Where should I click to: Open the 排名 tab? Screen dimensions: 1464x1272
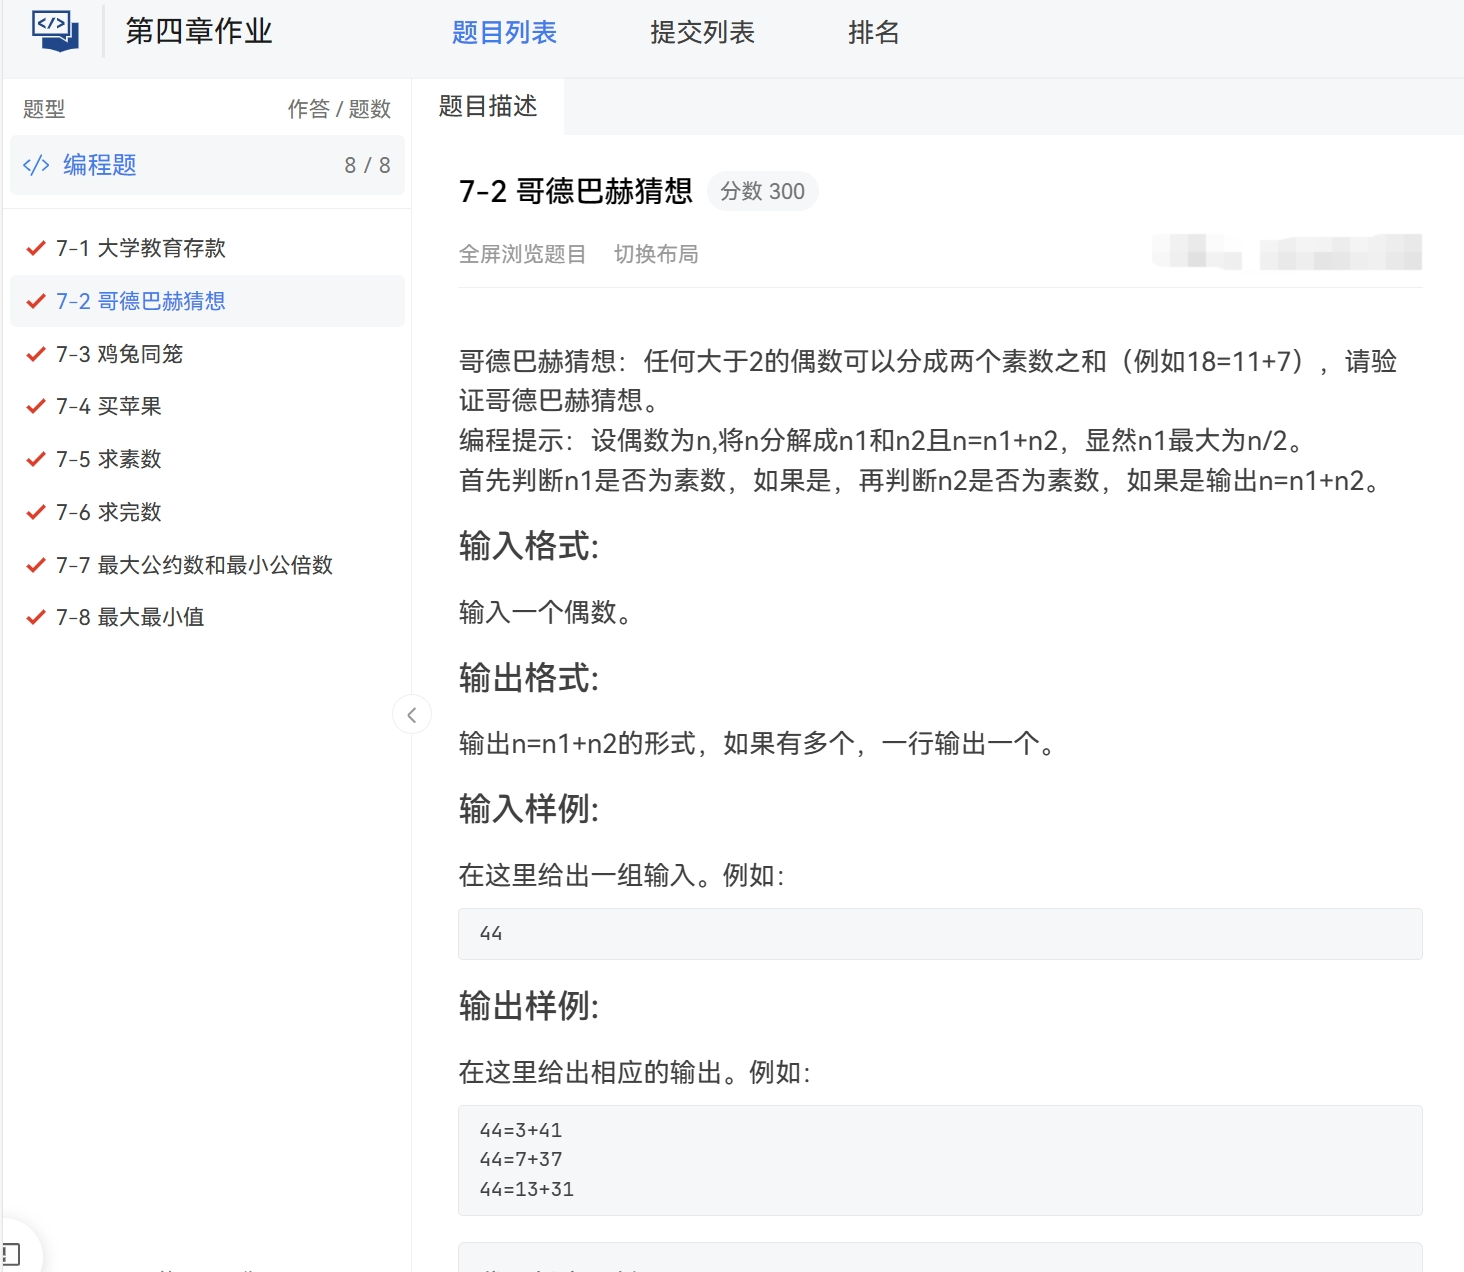pyautogui.click(x=874, y=33)
